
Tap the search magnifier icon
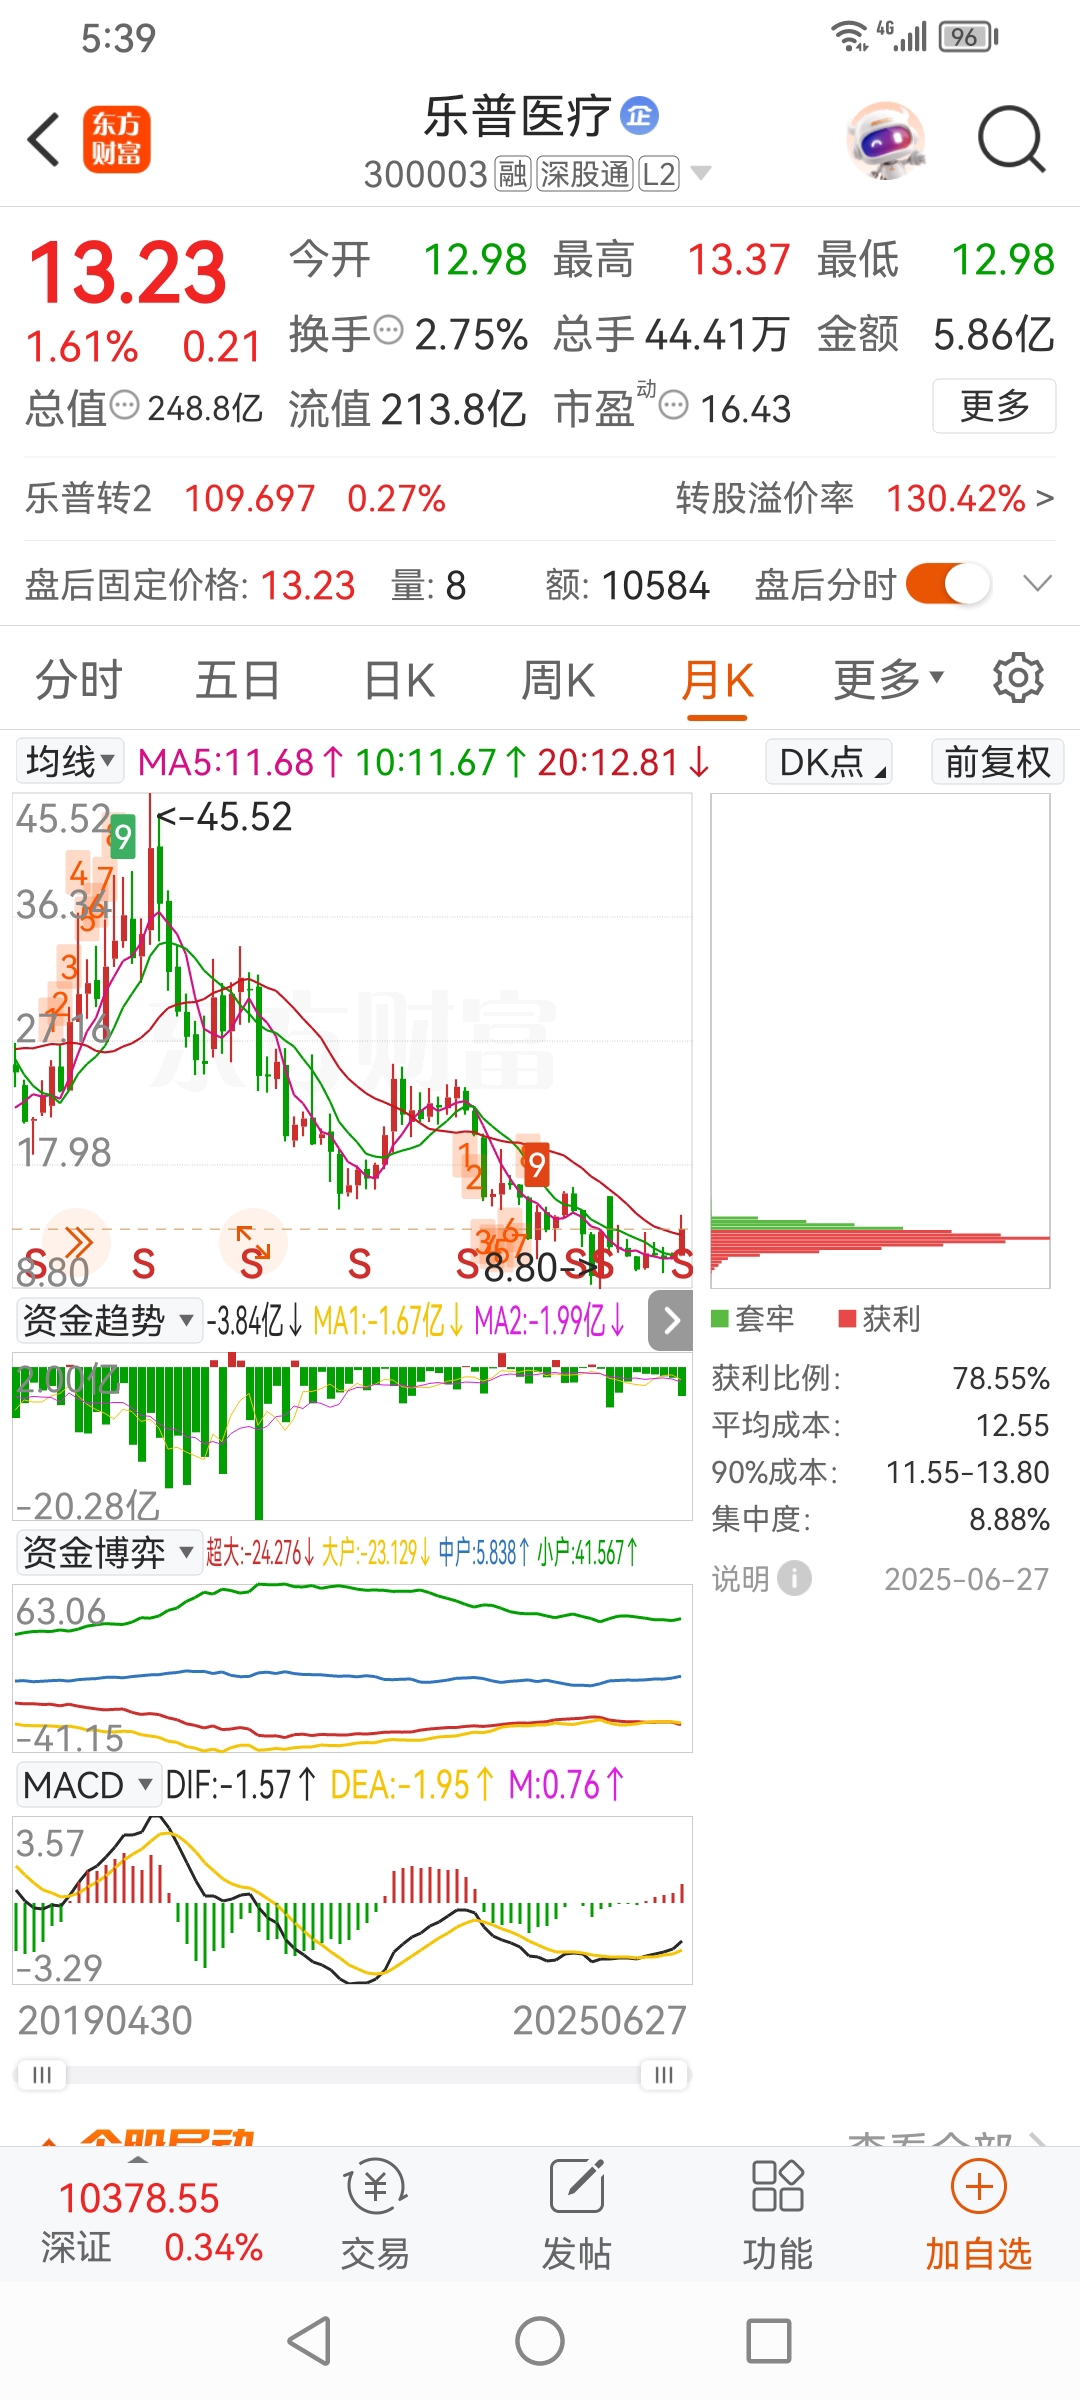[1011, 140]
